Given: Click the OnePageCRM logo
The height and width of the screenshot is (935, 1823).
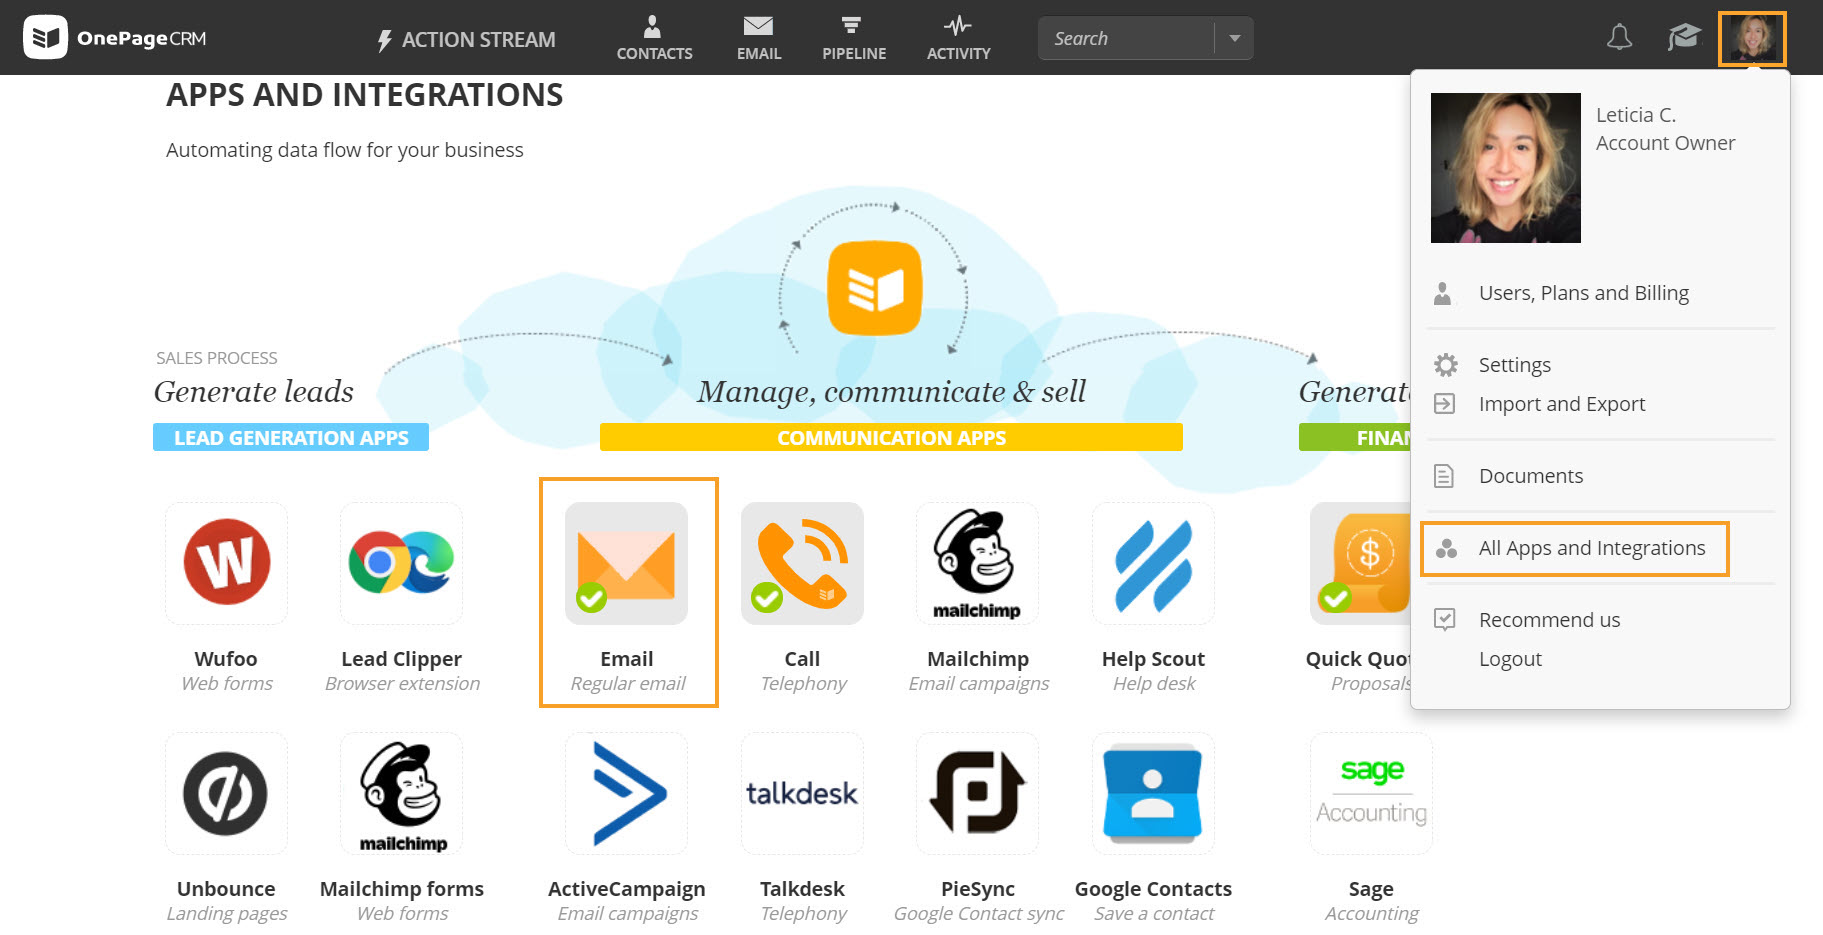Looking at the screenshot, I should pyautogui.click(x=115, y=38).
